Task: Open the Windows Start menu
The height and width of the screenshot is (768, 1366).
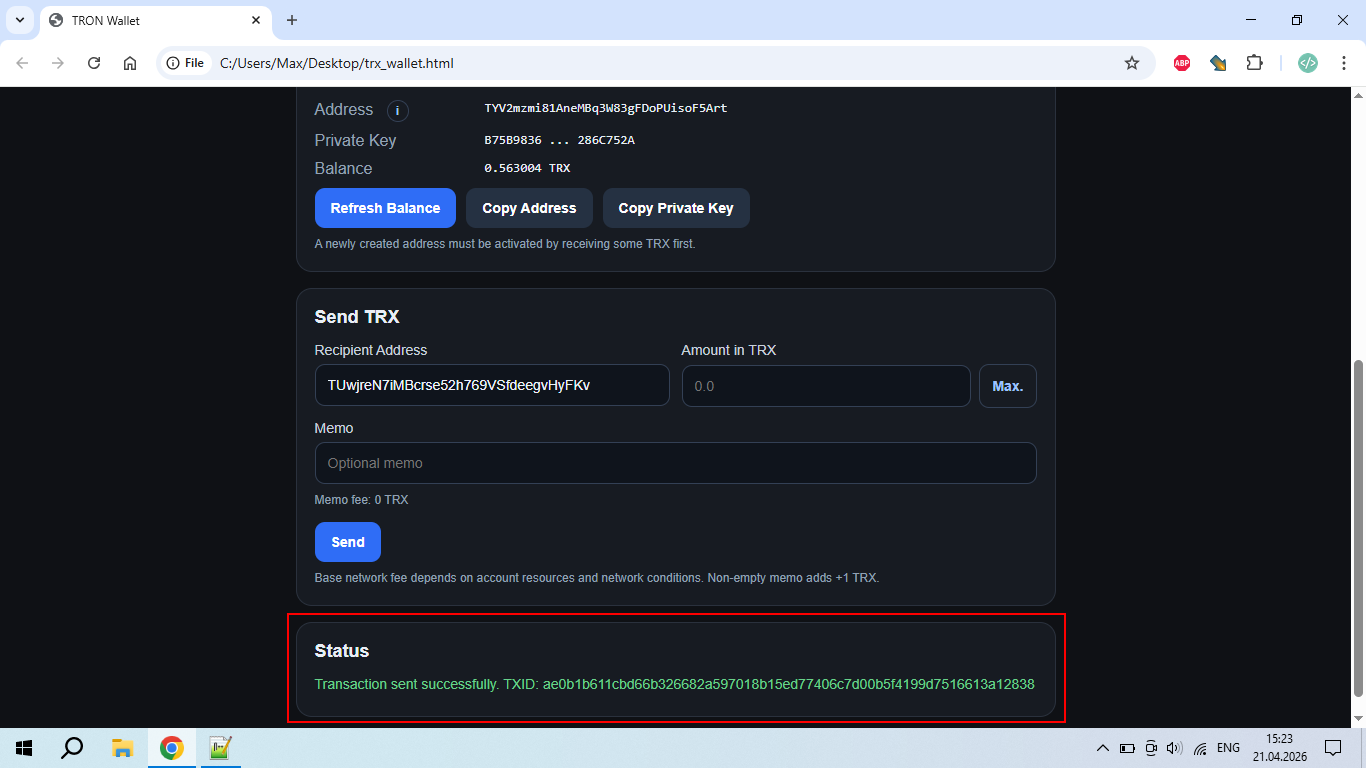Action: [24, 748]
